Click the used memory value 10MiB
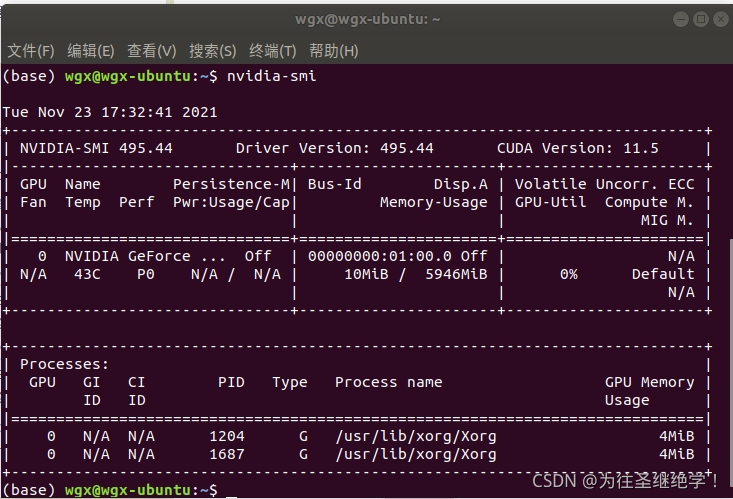The image size is (733, 499). [x=366, y=274]
